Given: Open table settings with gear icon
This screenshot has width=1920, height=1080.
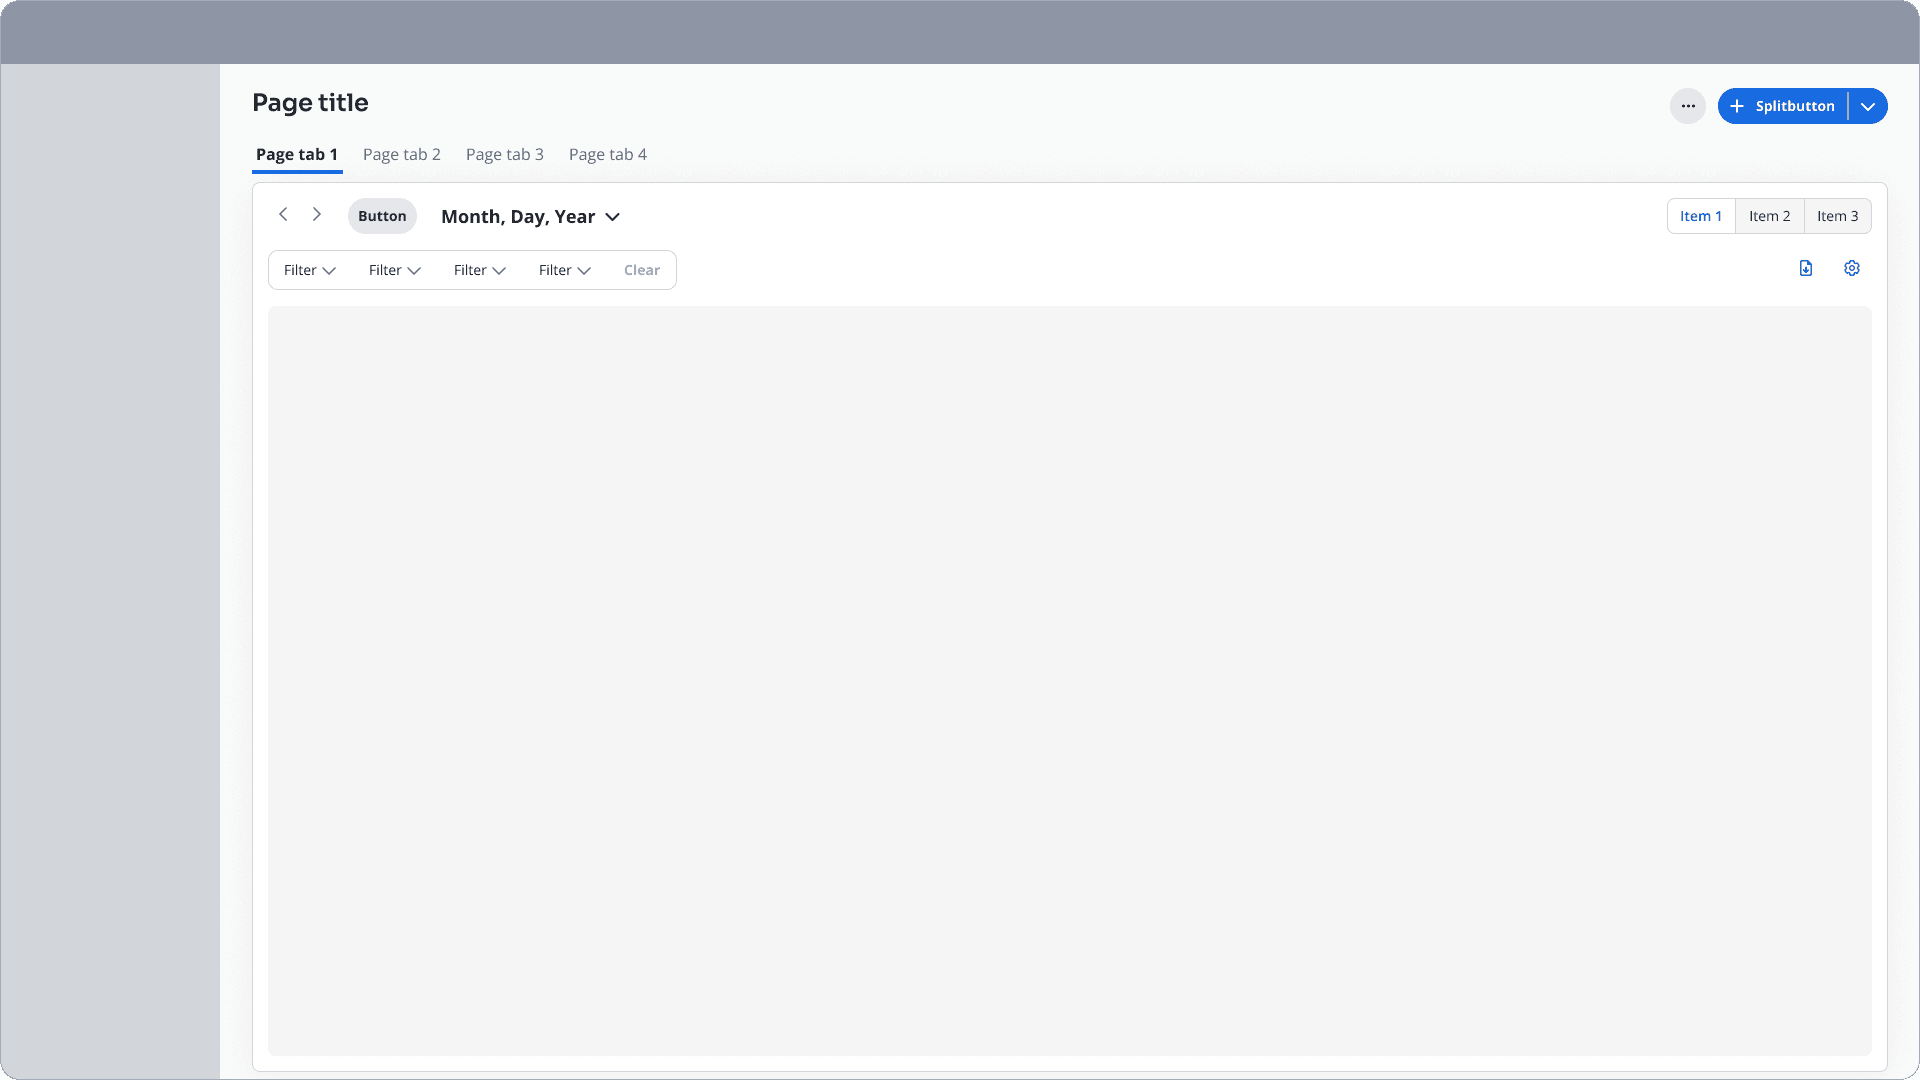Looking at the screenshot, I should (1851, 268).
